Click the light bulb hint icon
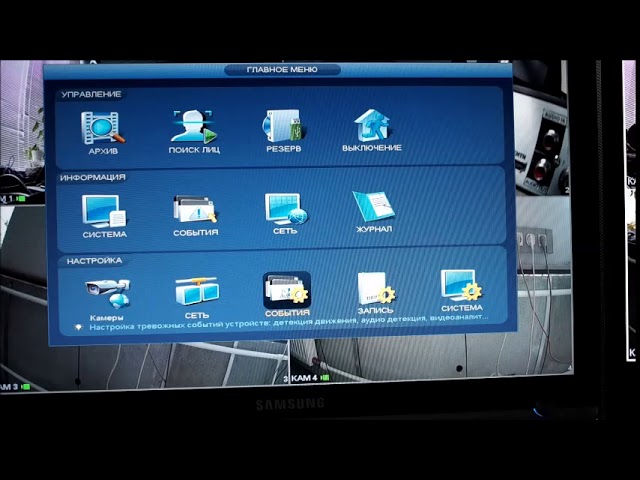 coord(79,327)
